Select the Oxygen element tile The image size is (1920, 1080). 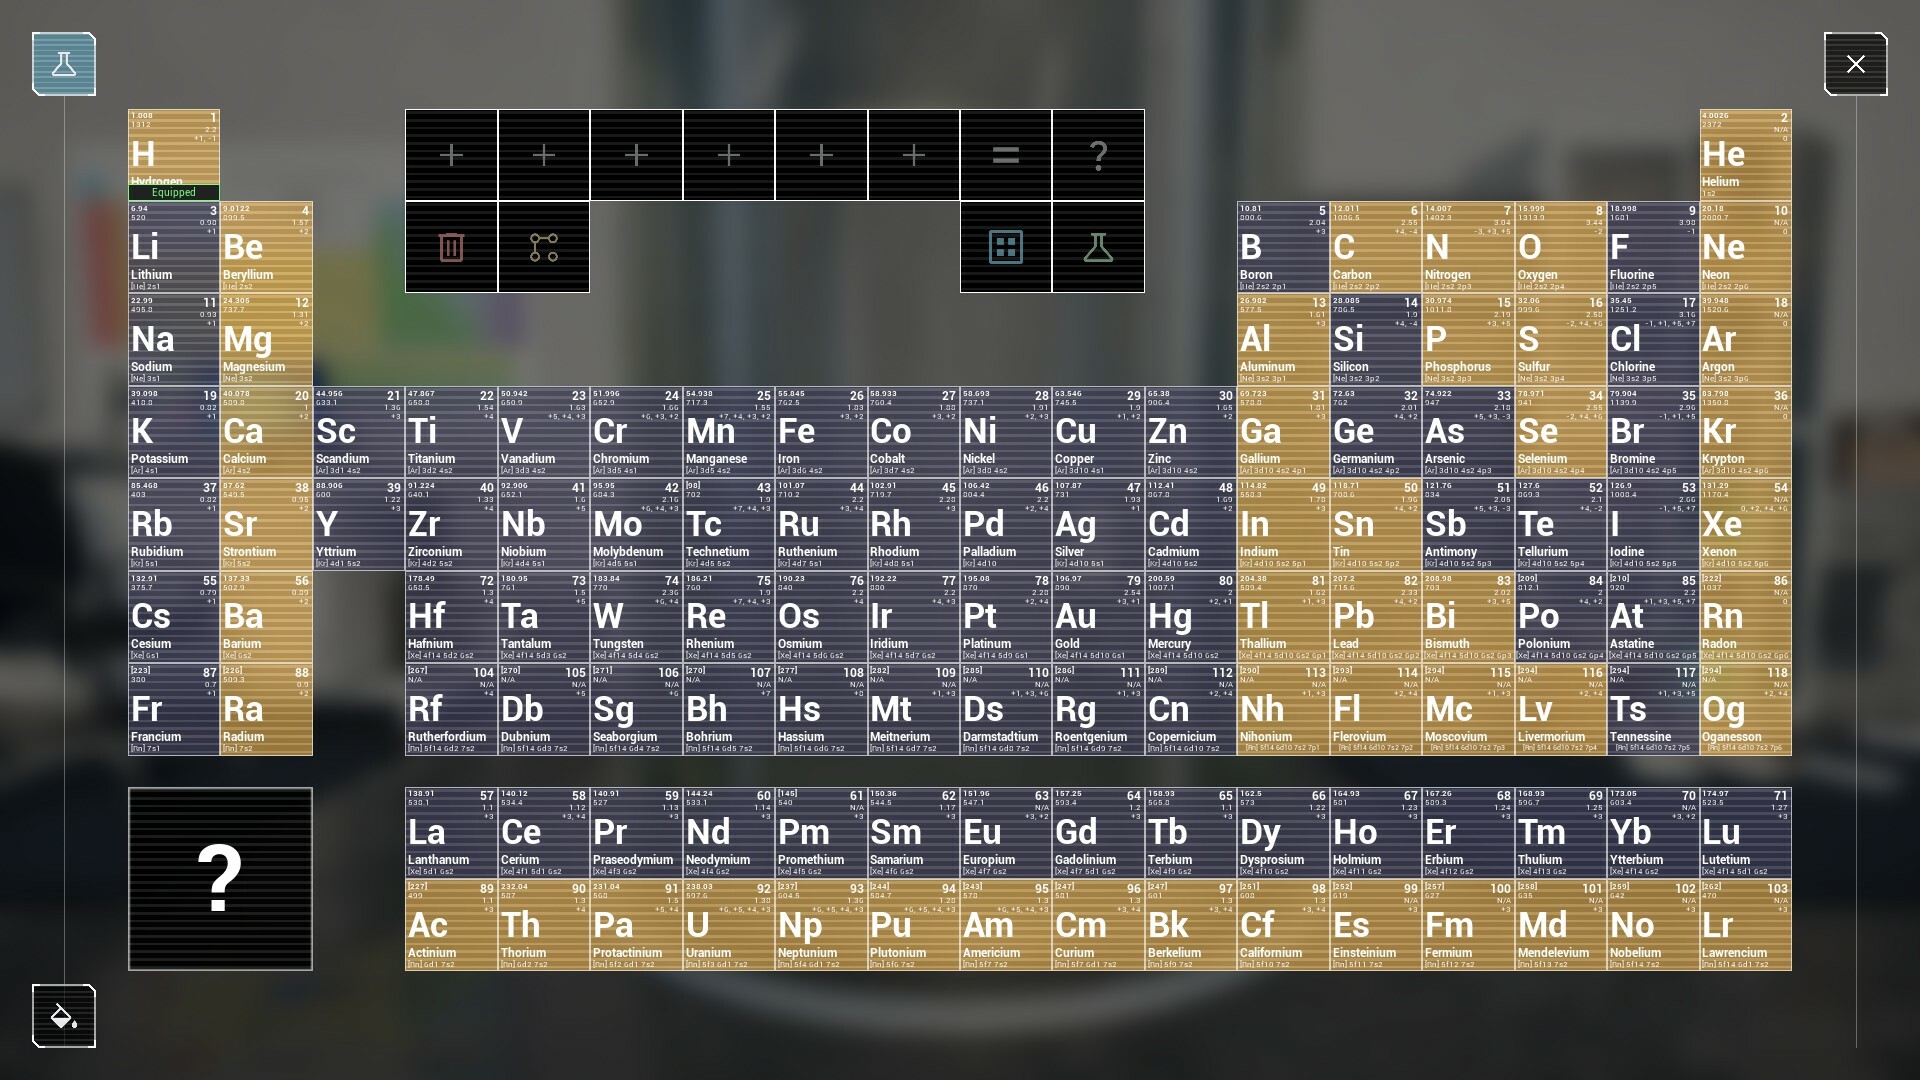[x=1560, y=247]
